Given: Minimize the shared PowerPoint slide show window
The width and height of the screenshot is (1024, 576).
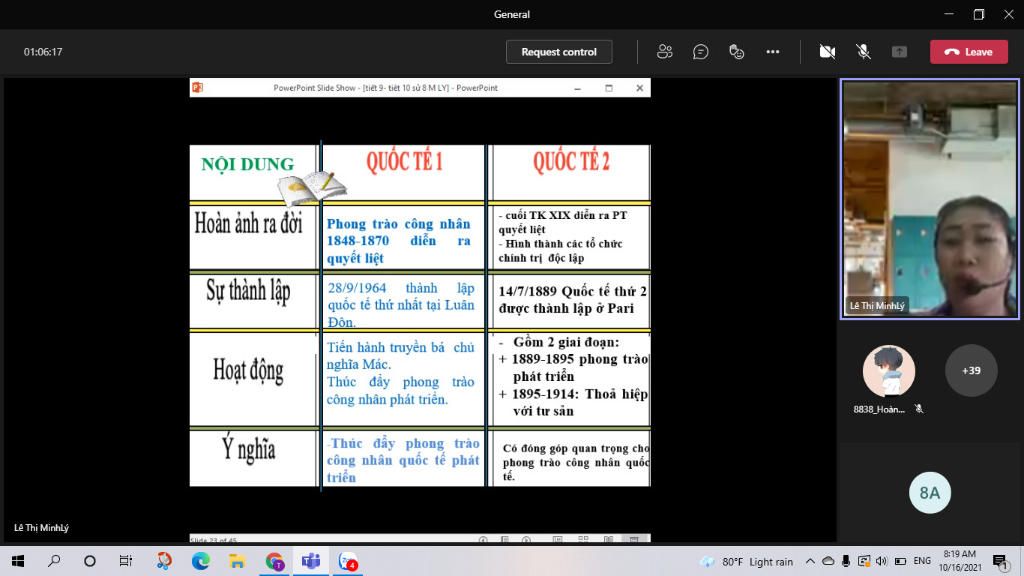Looking at the screenshot, I should (577, 88).
